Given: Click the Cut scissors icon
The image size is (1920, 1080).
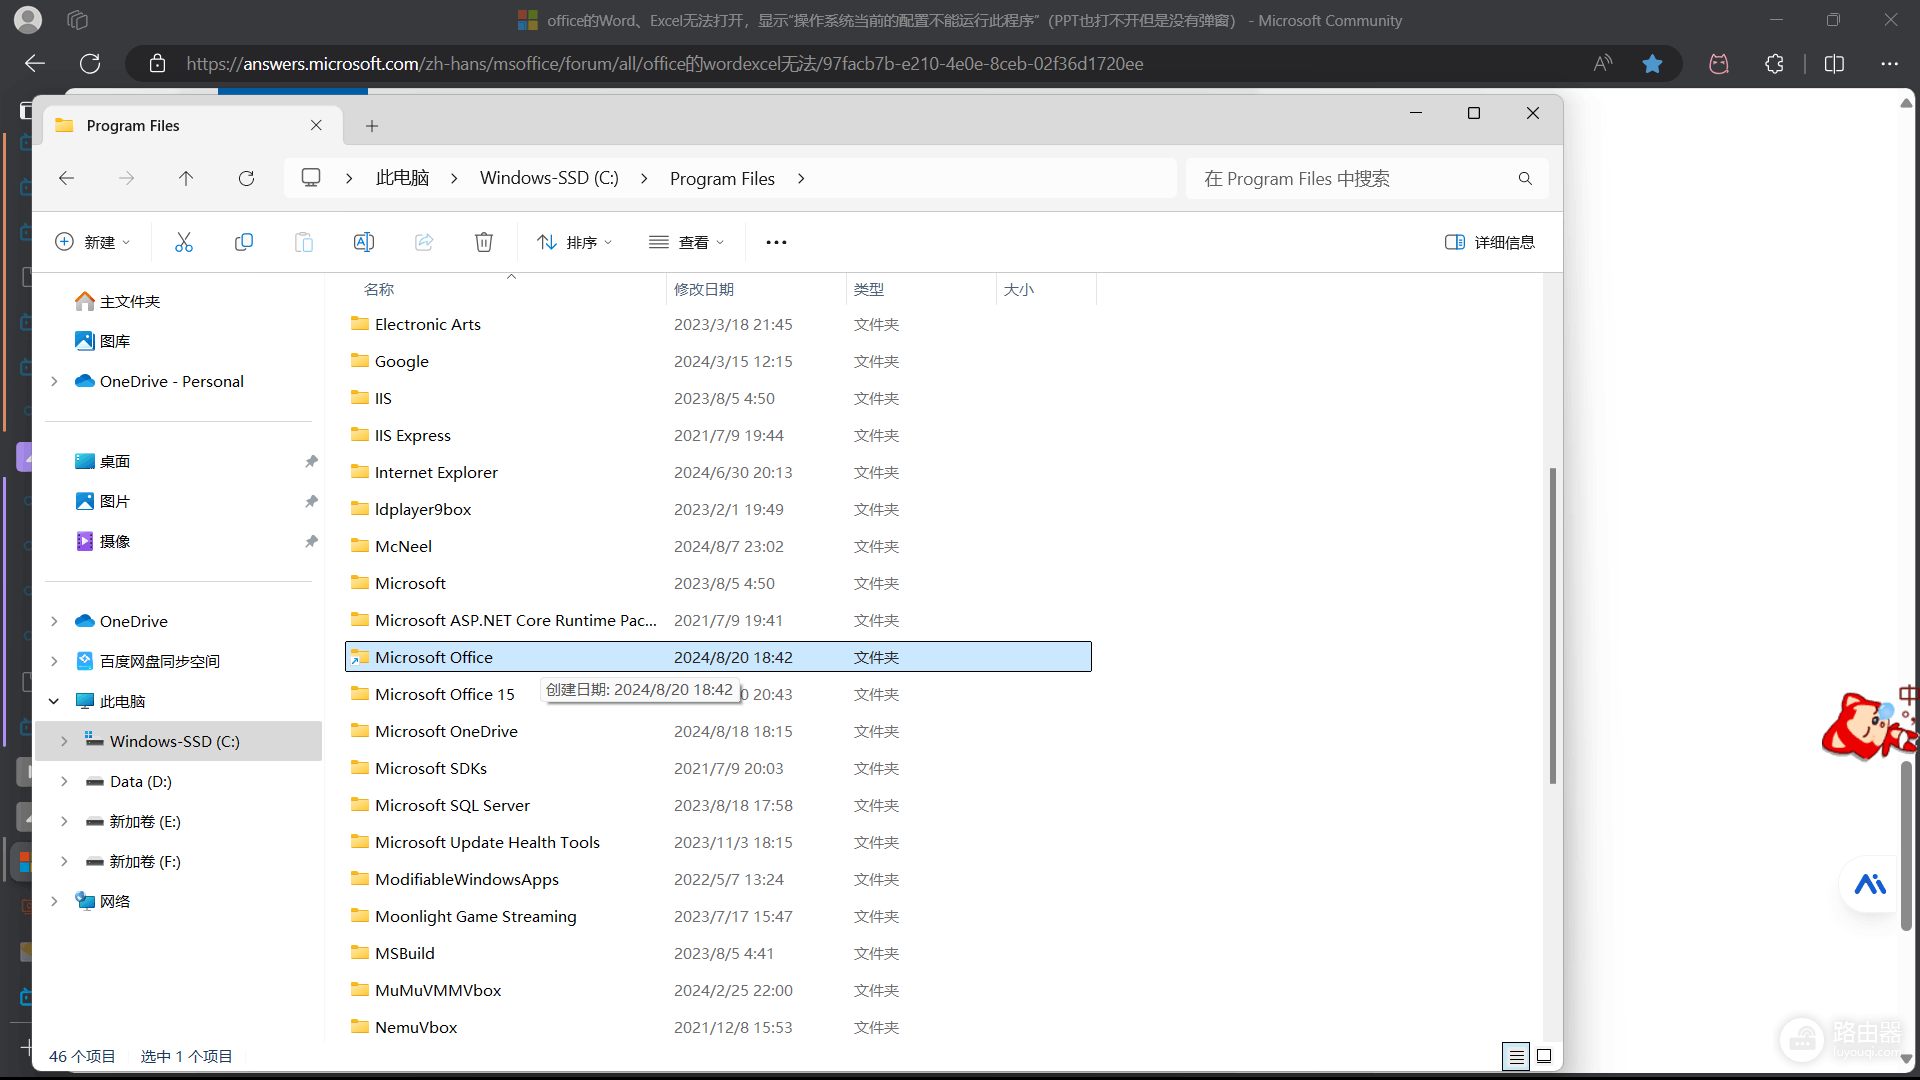Looking at the screenshot, I should pos(184,242).
